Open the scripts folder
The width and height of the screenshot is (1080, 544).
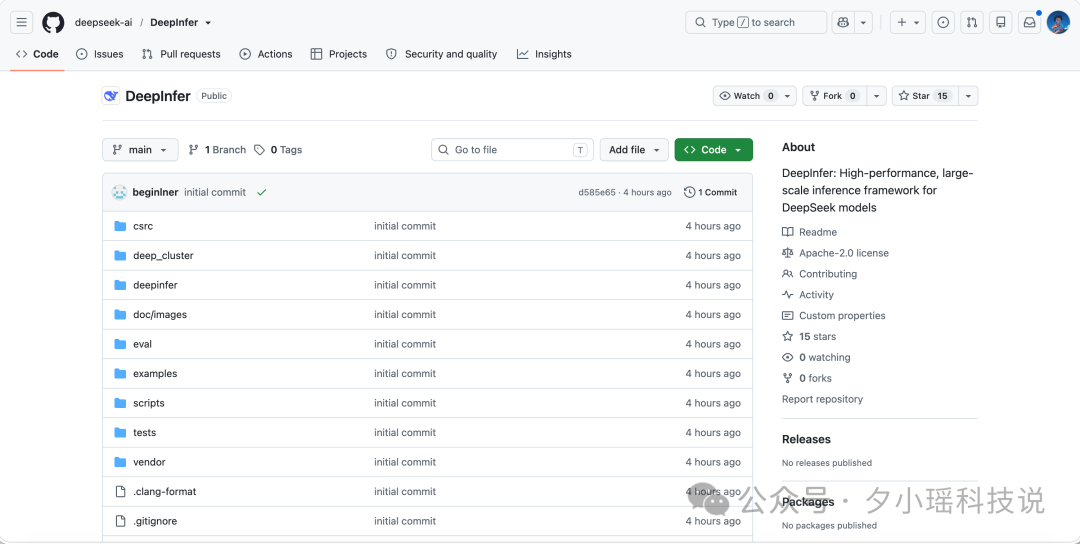[x=149, y=404]
